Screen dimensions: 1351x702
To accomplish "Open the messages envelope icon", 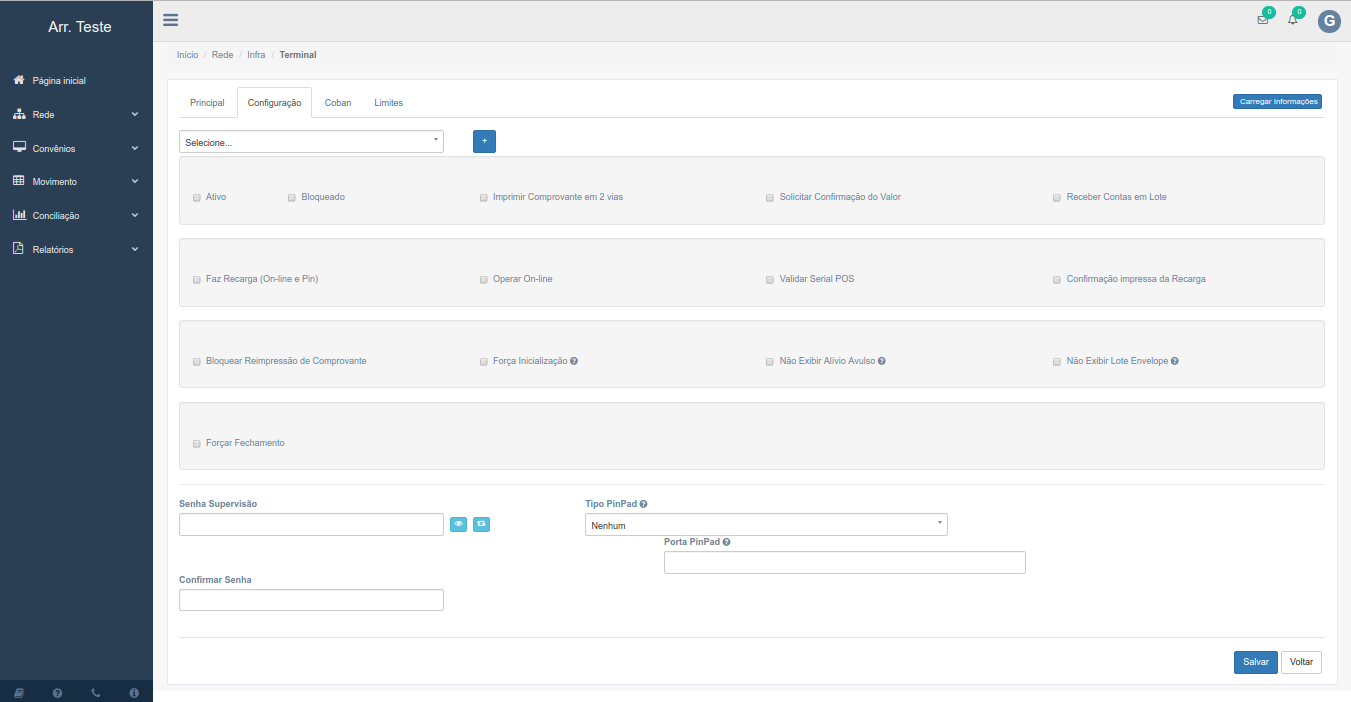I will [1262, 20].
